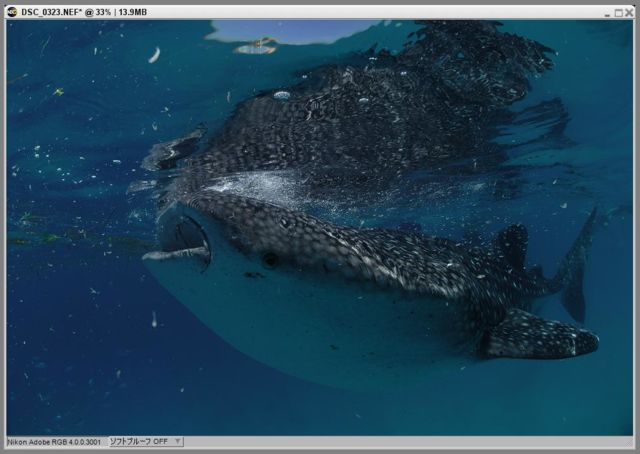This screenshot has height=454, width=640.
Task: Click the application icon in title bar
Action: pos(11,10)
